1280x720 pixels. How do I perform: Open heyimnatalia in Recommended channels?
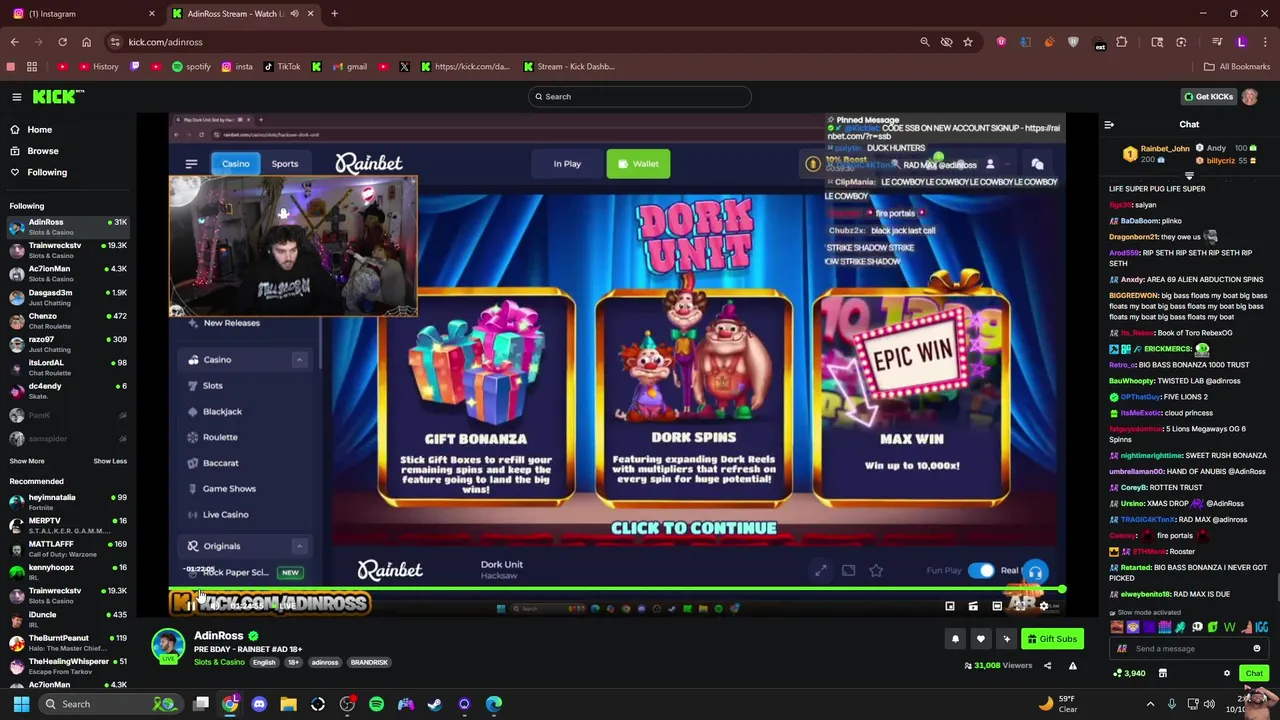click(68, 502)
